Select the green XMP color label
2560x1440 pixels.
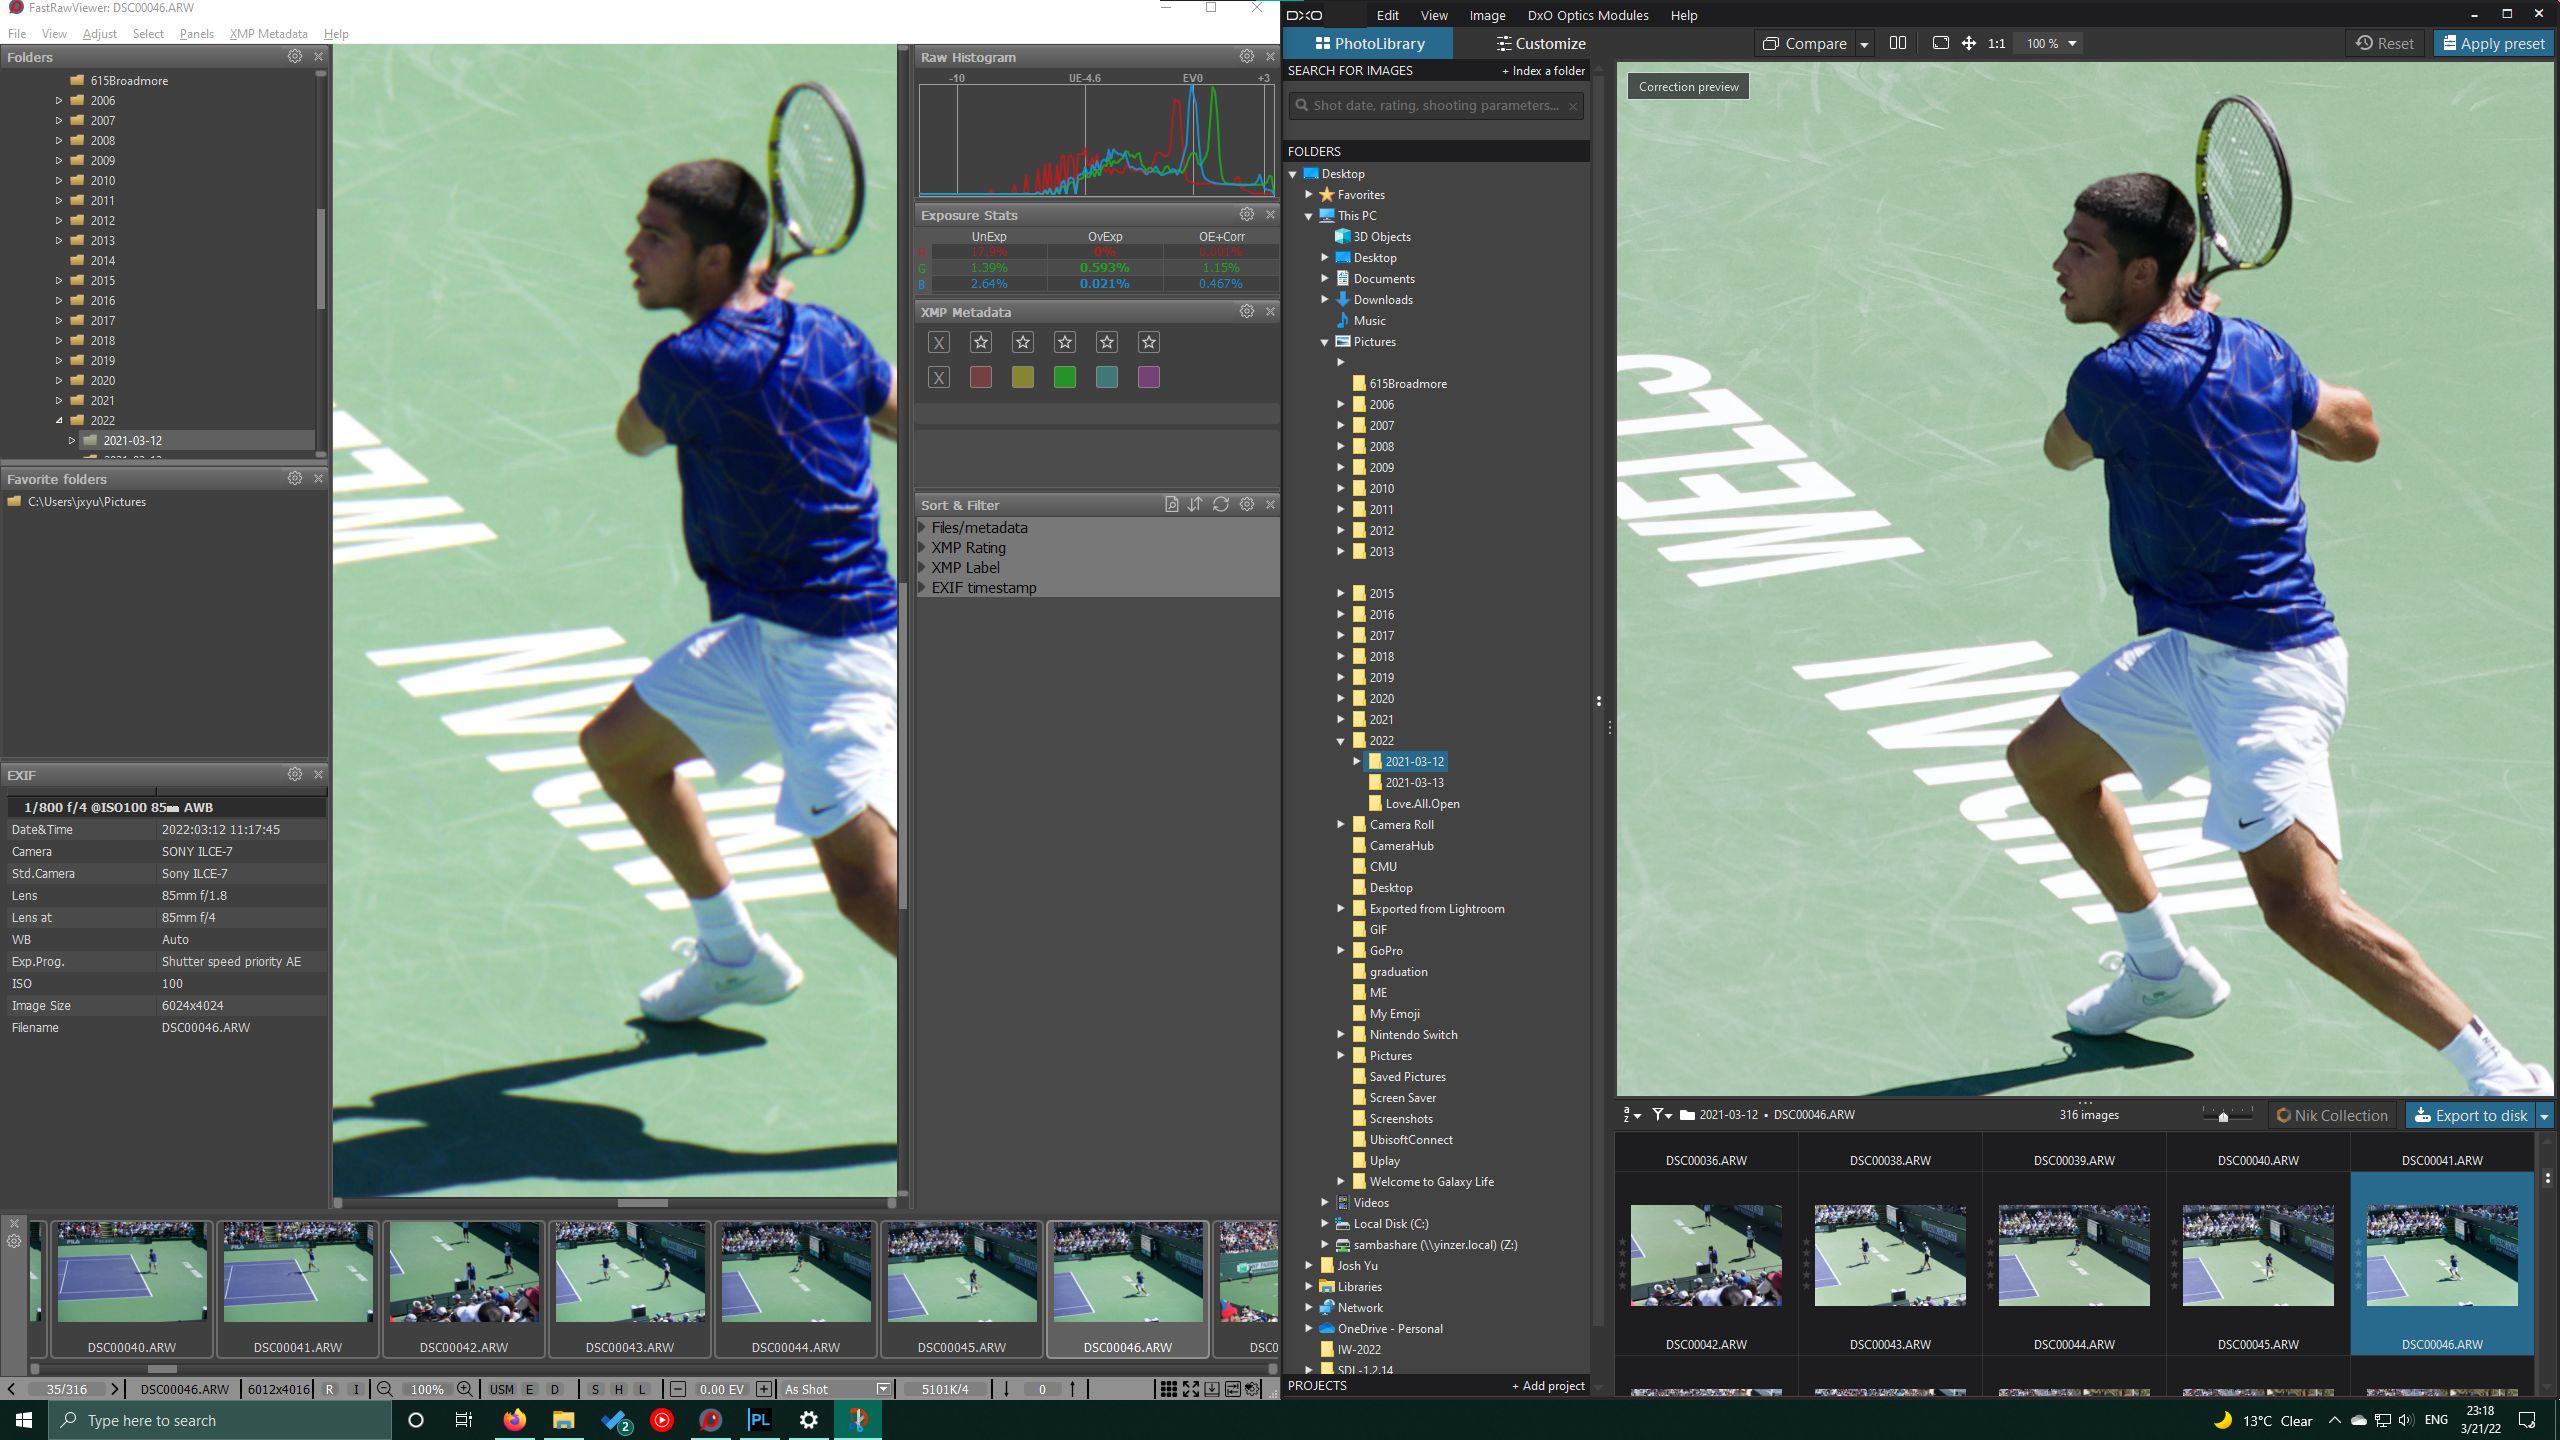coord(1065,377)
